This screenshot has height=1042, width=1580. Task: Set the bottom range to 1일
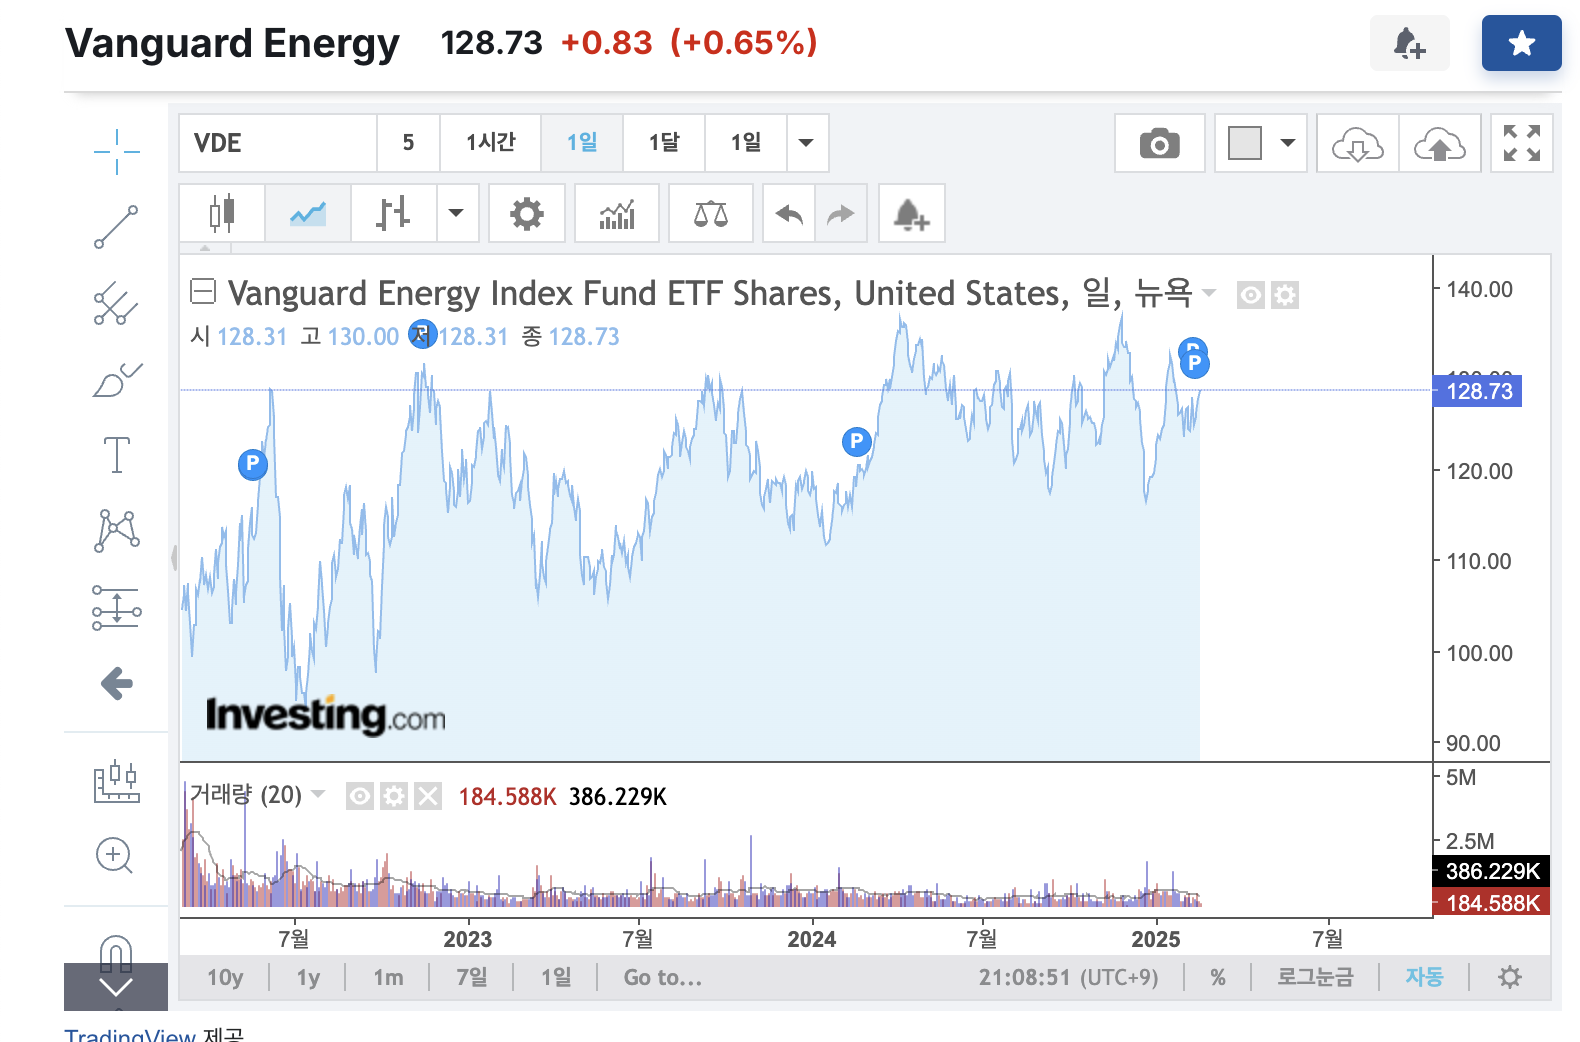(556, 977)
